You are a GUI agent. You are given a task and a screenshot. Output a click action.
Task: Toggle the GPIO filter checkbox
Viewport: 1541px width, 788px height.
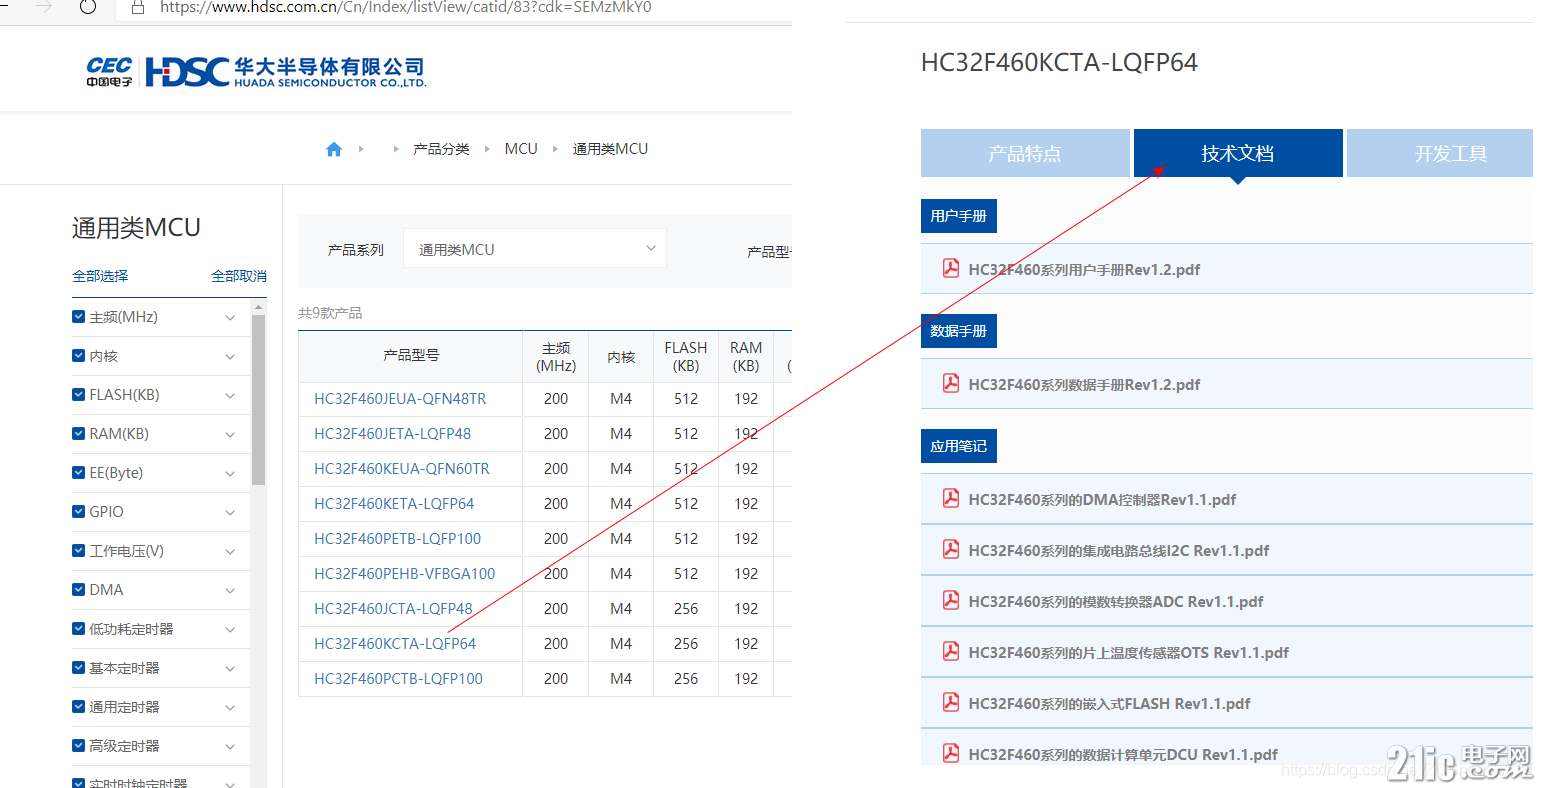[x=79, y=511]
